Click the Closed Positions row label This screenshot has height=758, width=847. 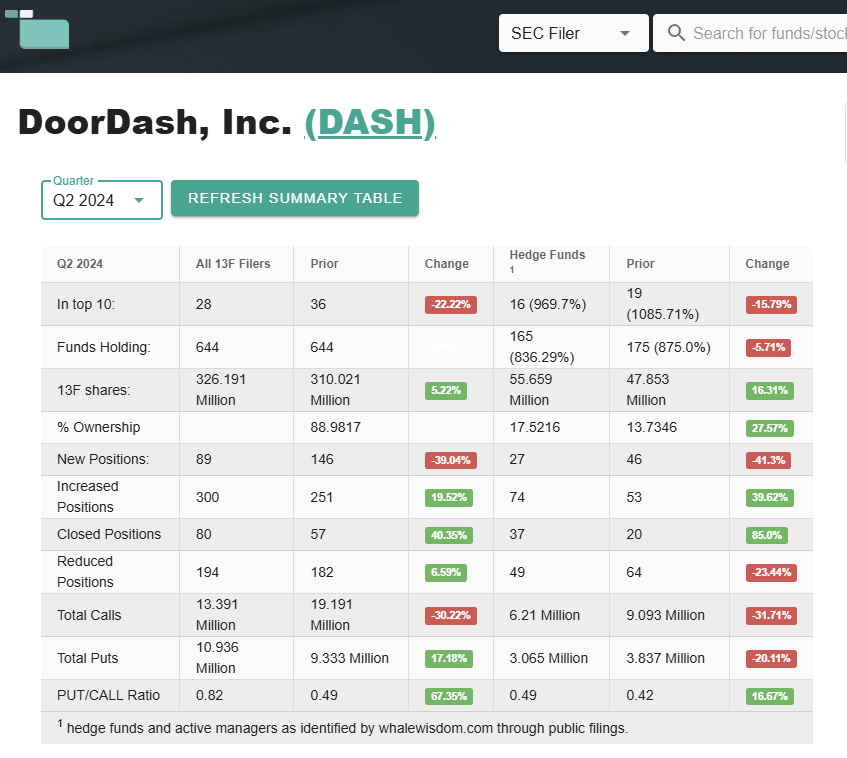(109, 534)
